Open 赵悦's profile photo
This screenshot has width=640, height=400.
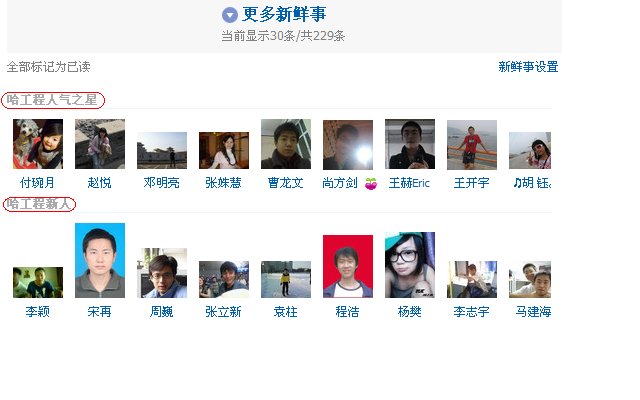click(100, 144)
